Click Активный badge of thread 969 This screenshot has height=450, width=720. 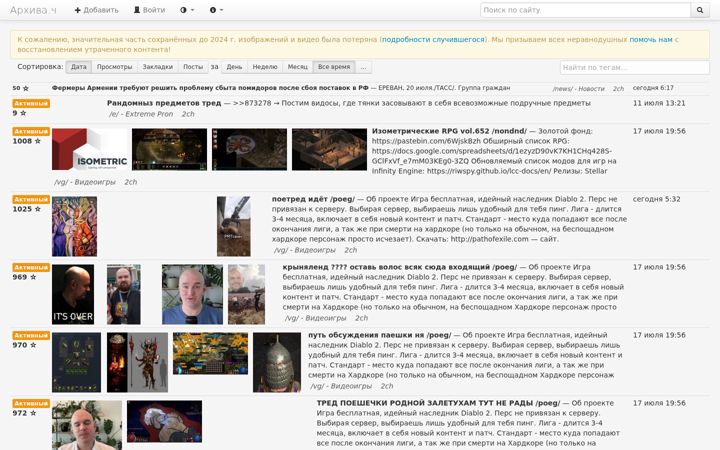point(31,267)
